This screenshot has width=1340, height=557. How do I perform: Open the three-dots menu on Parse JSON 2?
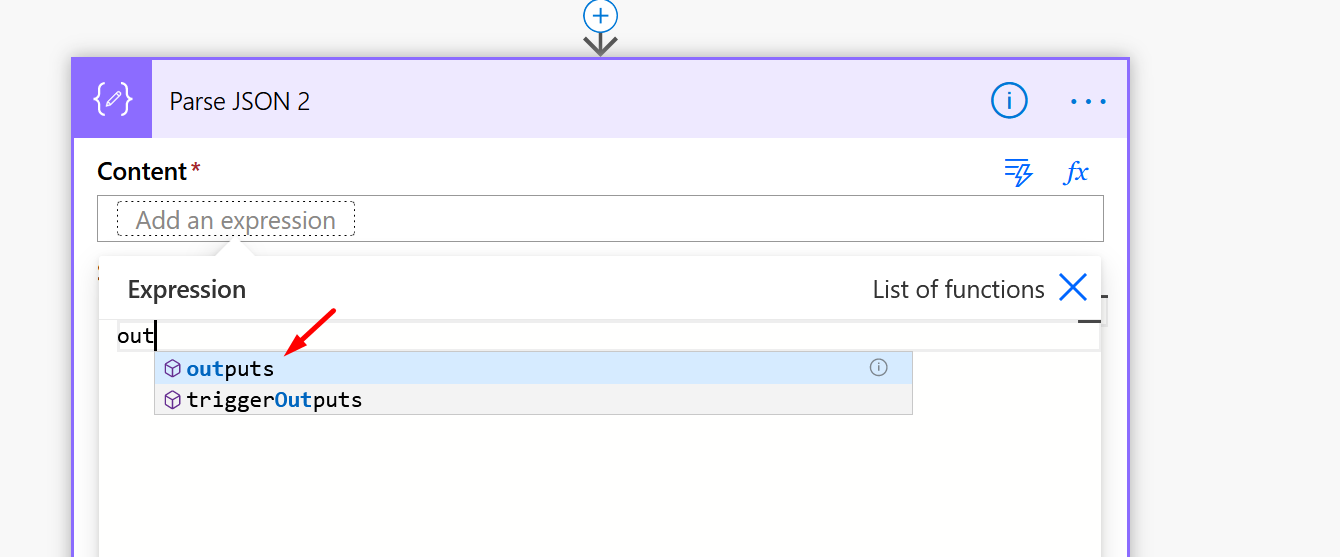1088,101
